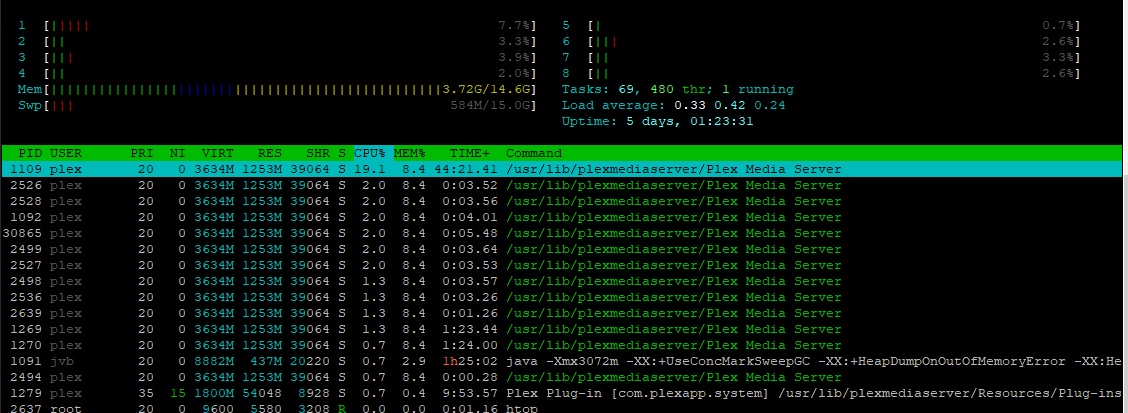Select process row with PID 2494

561,377
